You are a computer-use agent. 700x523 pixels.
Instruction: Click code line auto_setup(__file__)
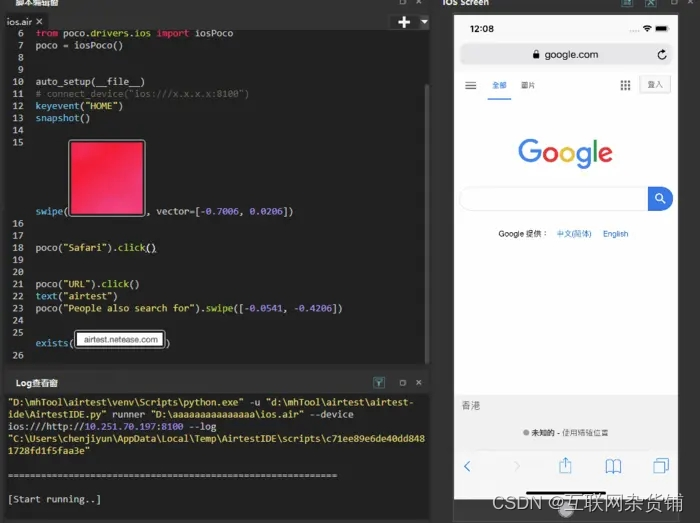(x=90, y=82)
